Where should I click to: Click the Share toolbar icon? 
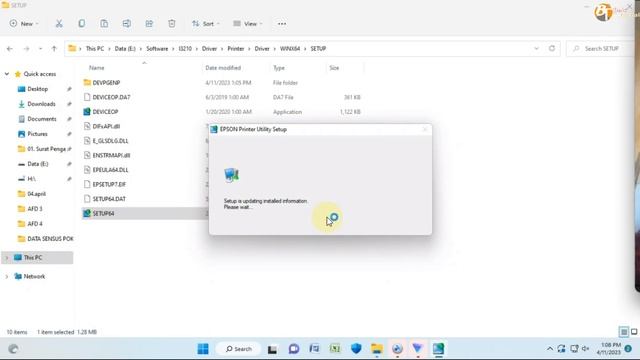(149, 24)
